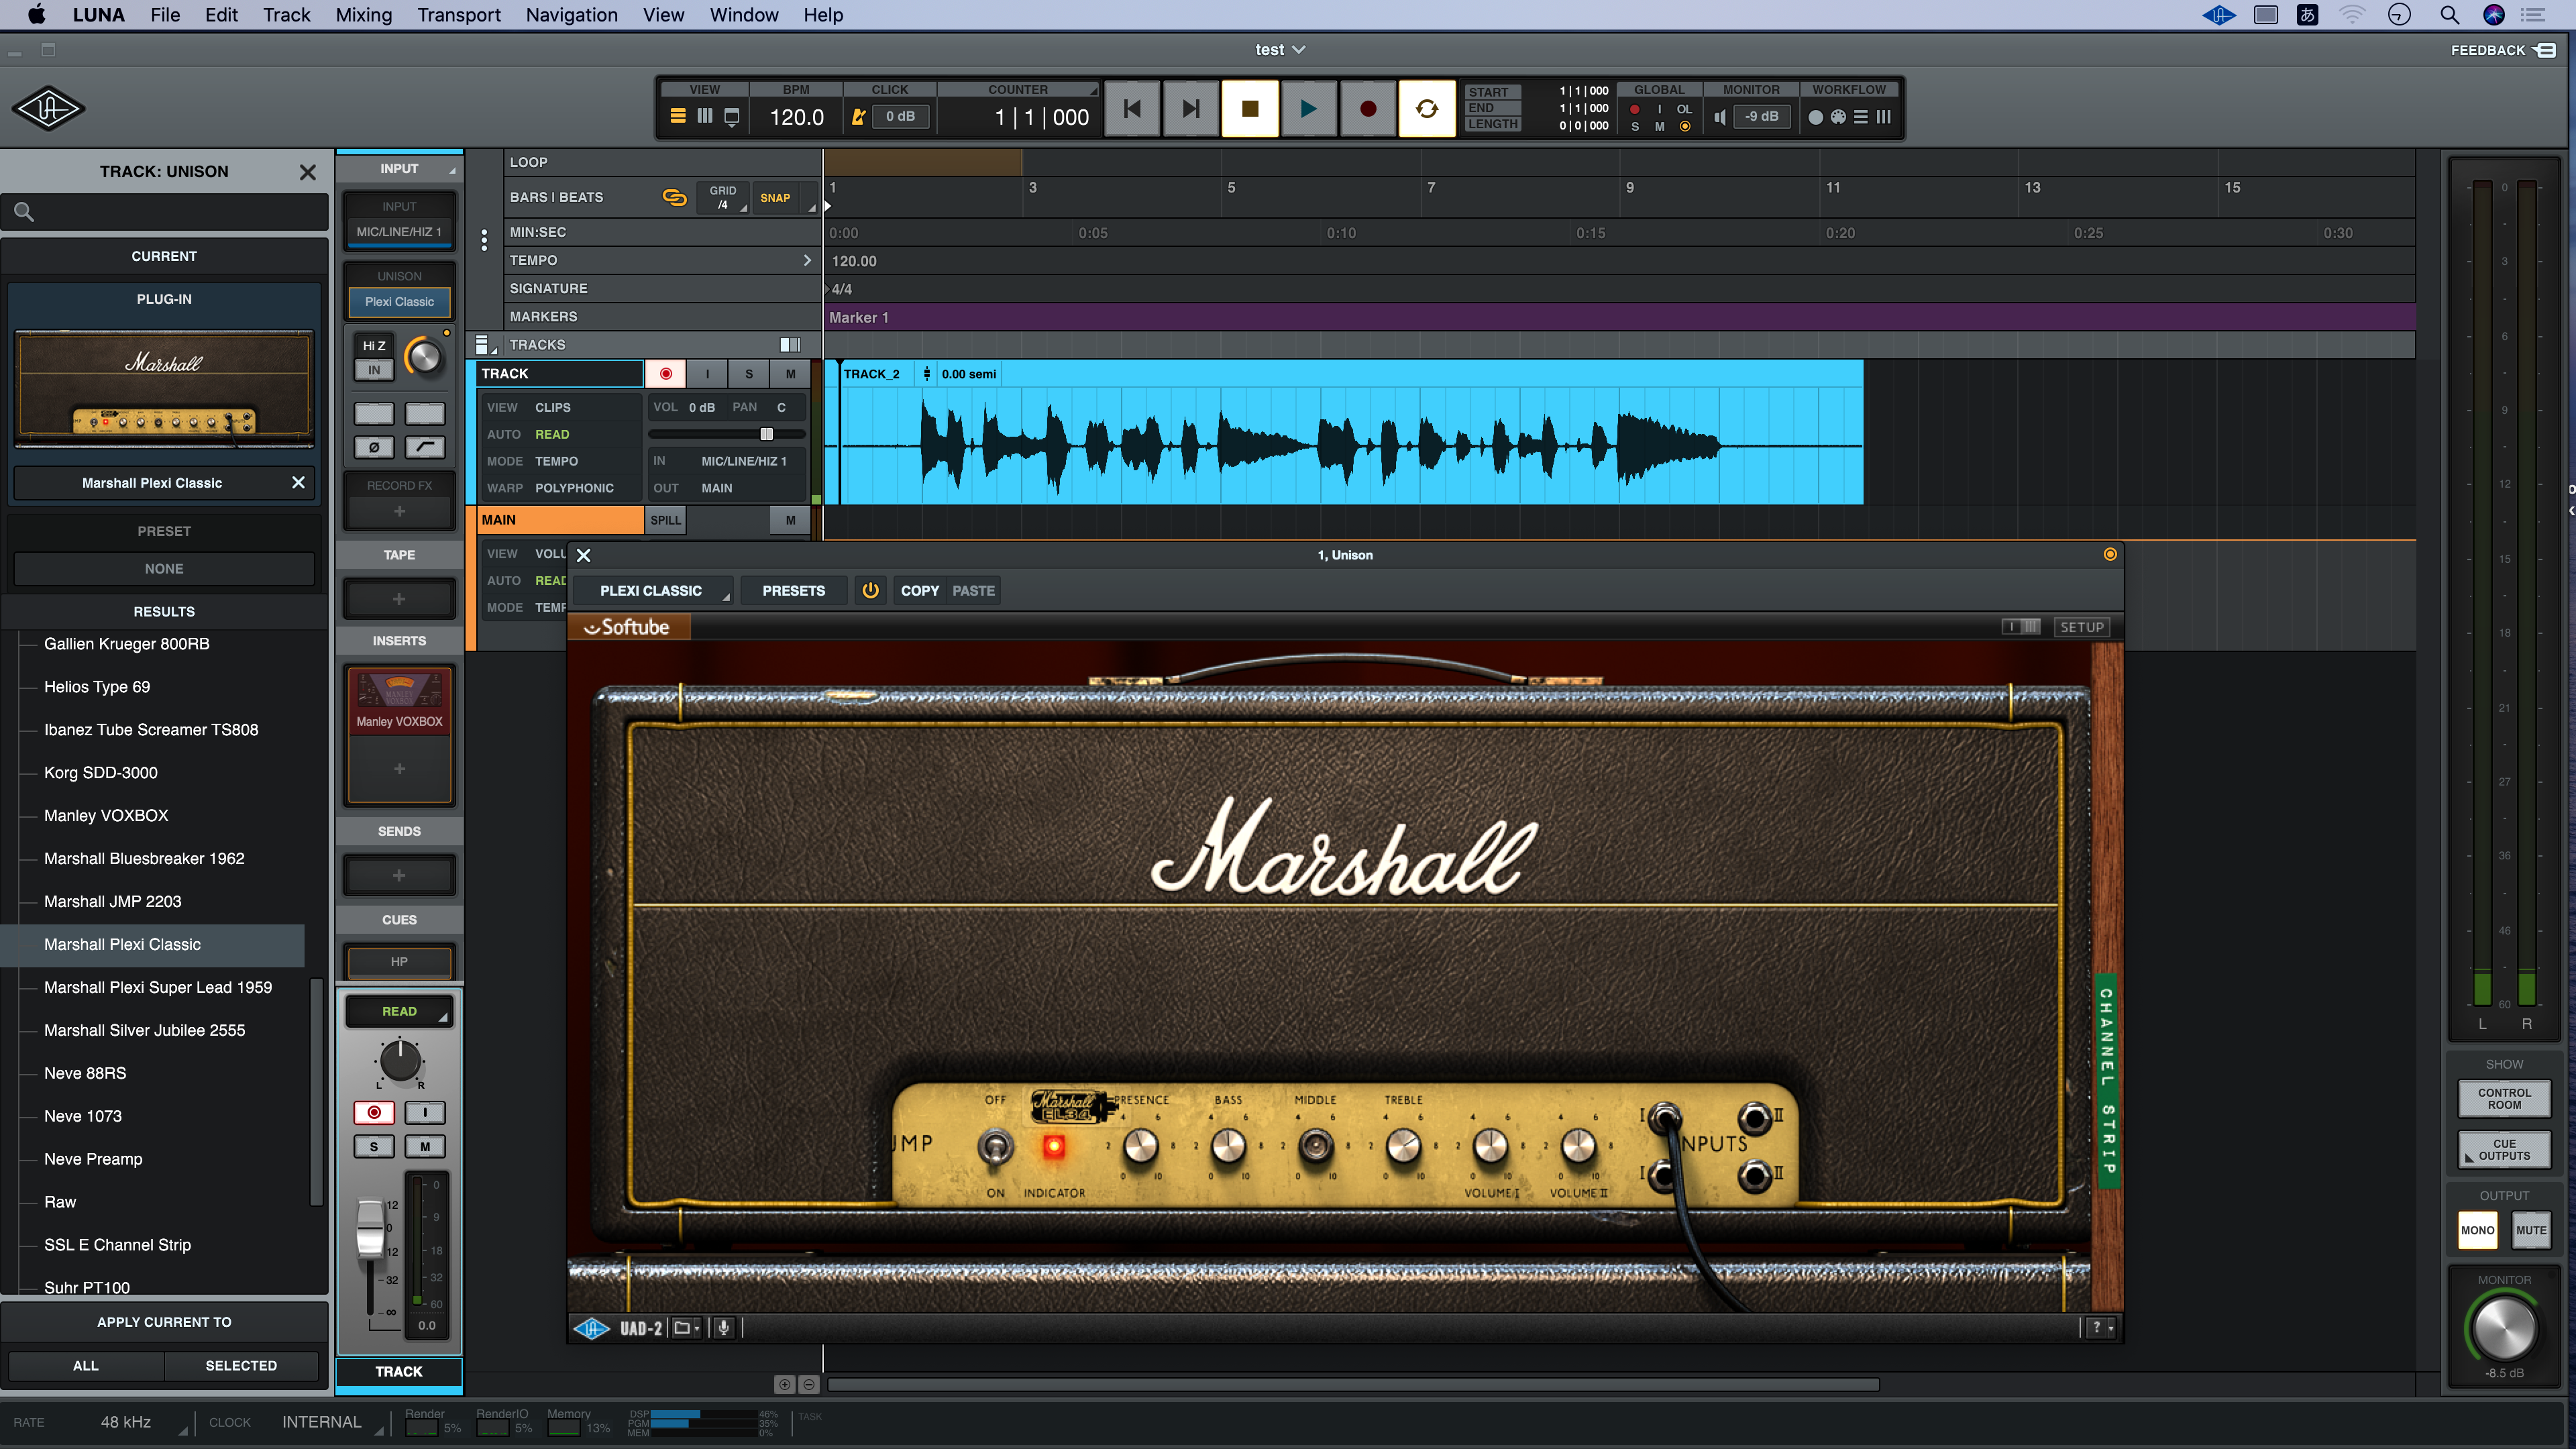Open the CUE OUTPUTS expander

[x=2504, y=1150]
